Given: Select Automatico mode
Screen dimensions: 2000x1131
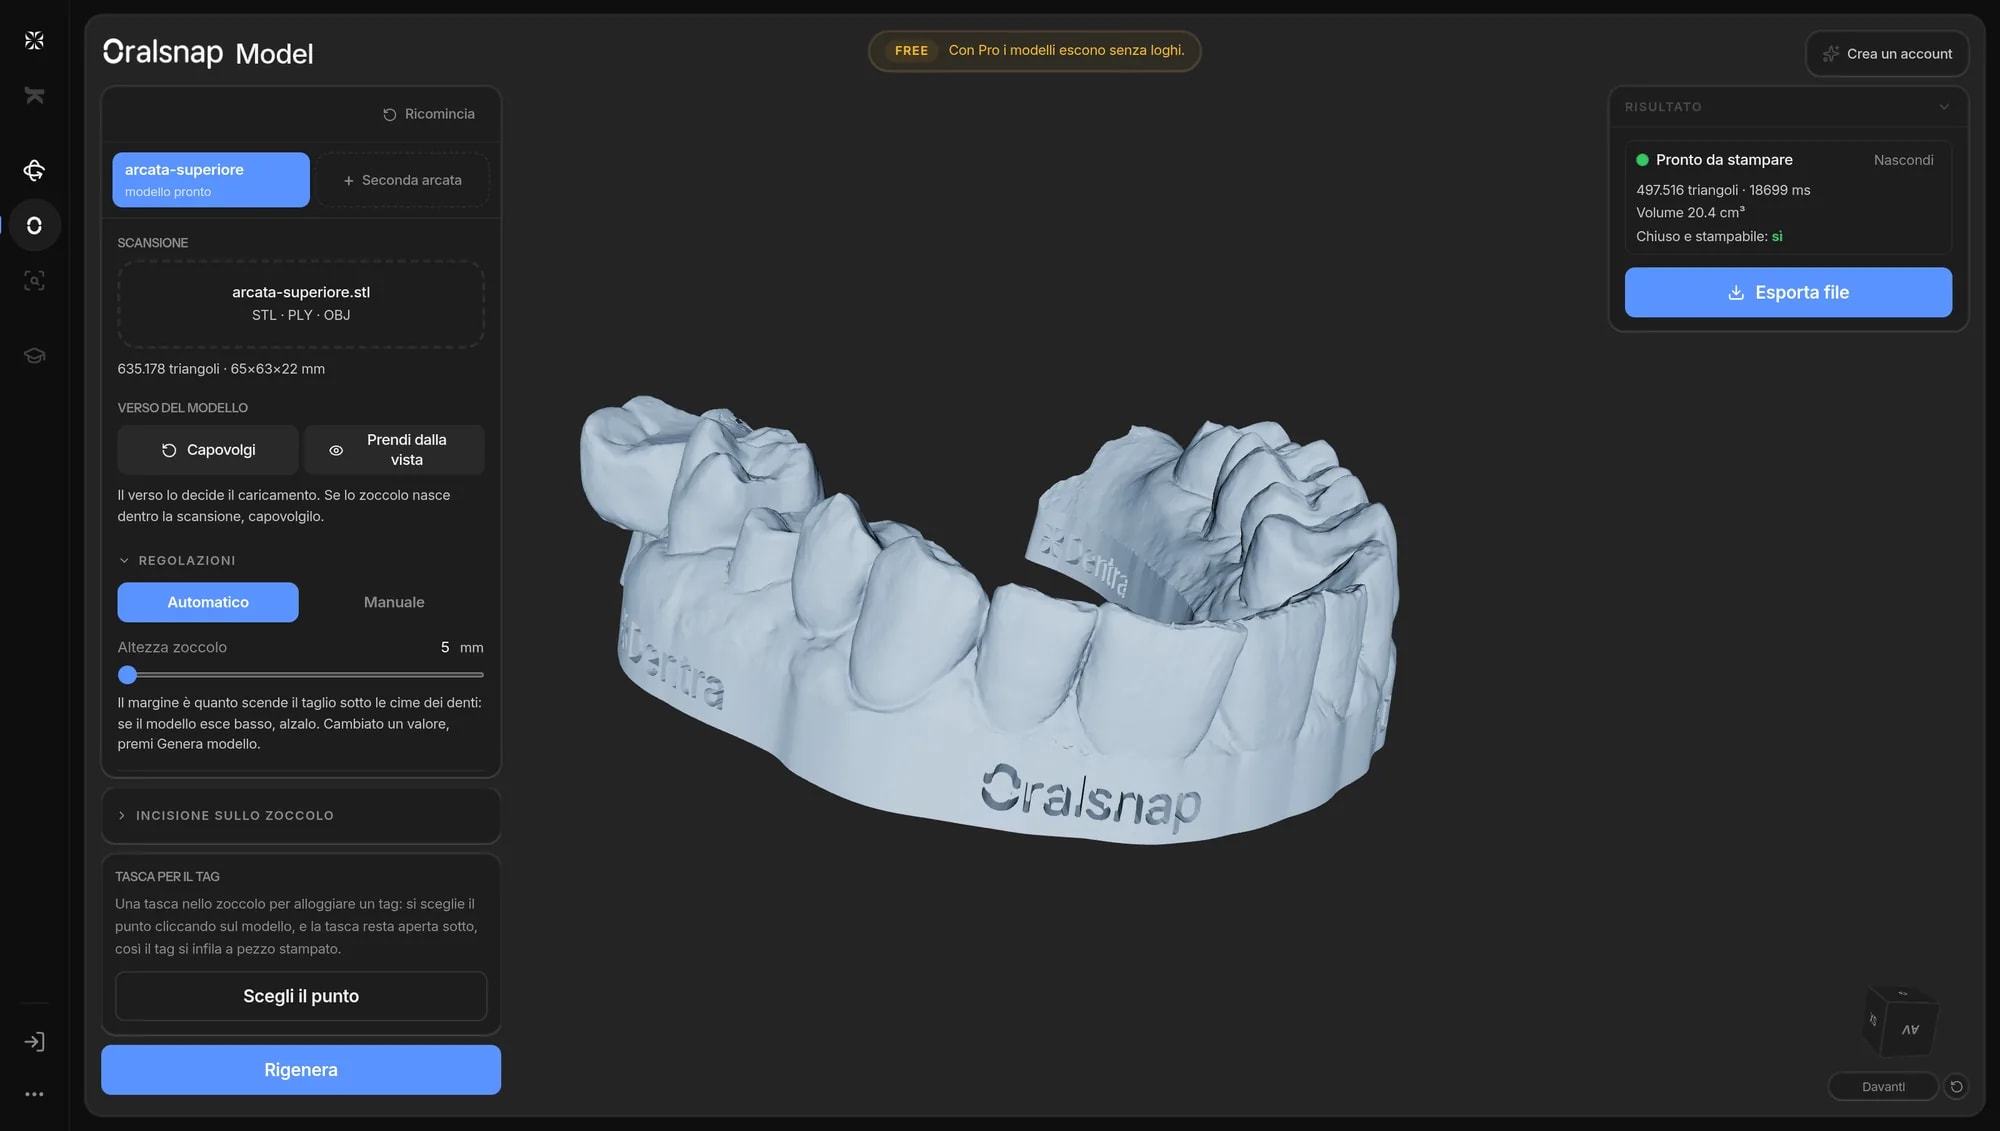Looking at the screenshot, I should [208, 602].
